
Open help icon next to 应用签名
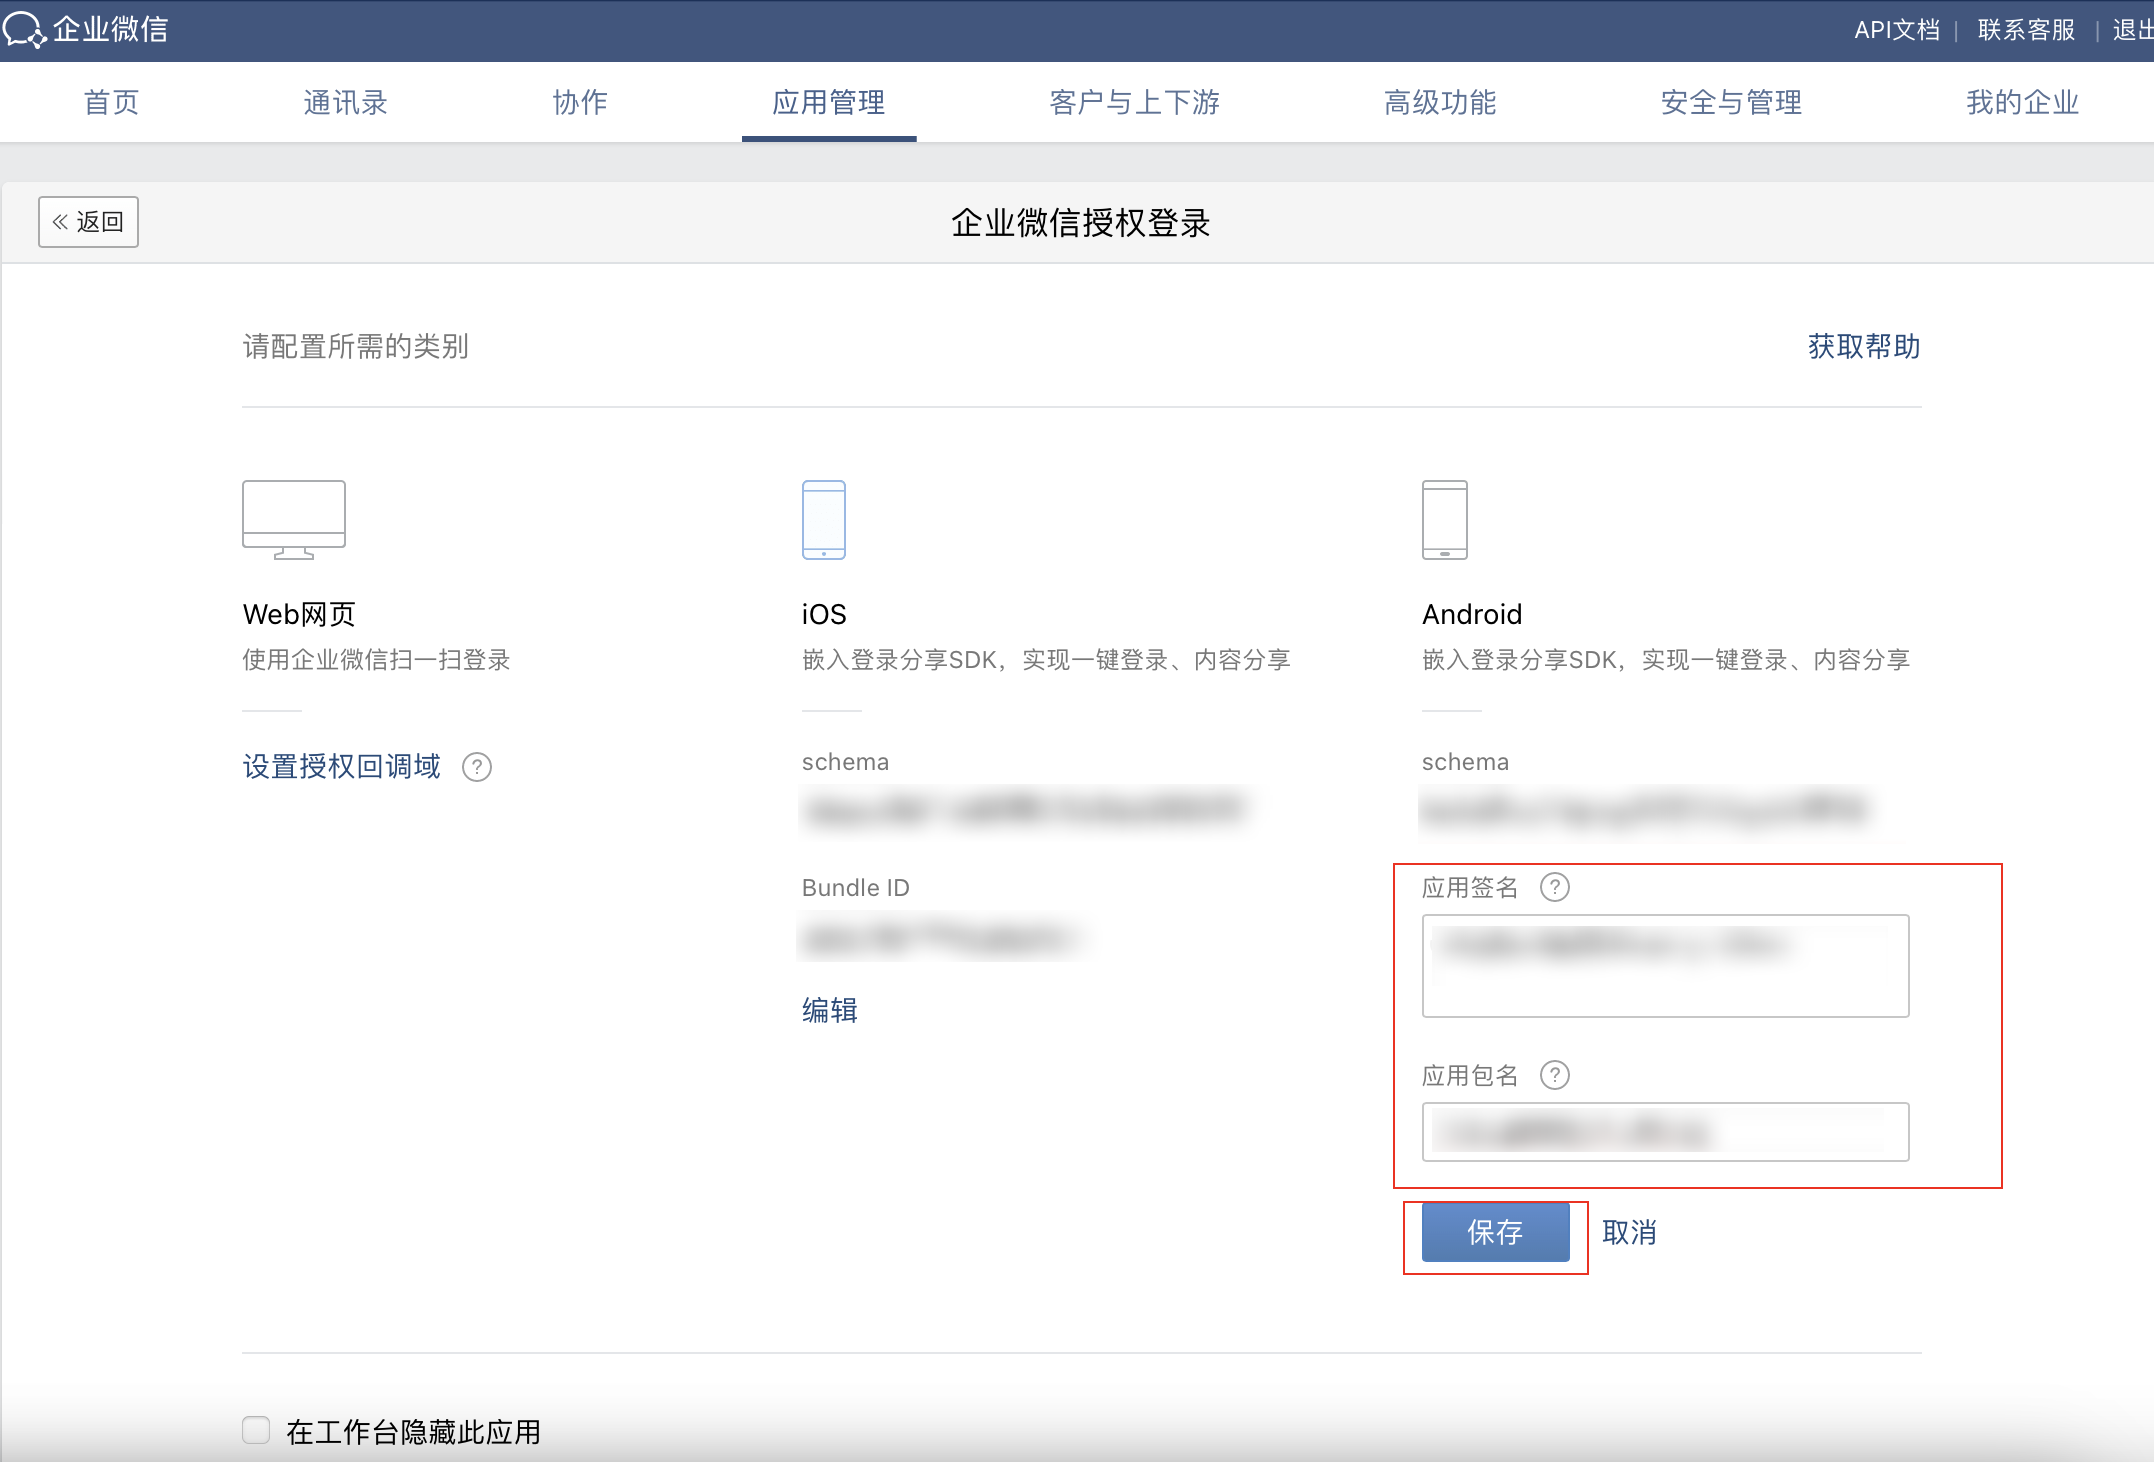click(x=1555, y=887)
